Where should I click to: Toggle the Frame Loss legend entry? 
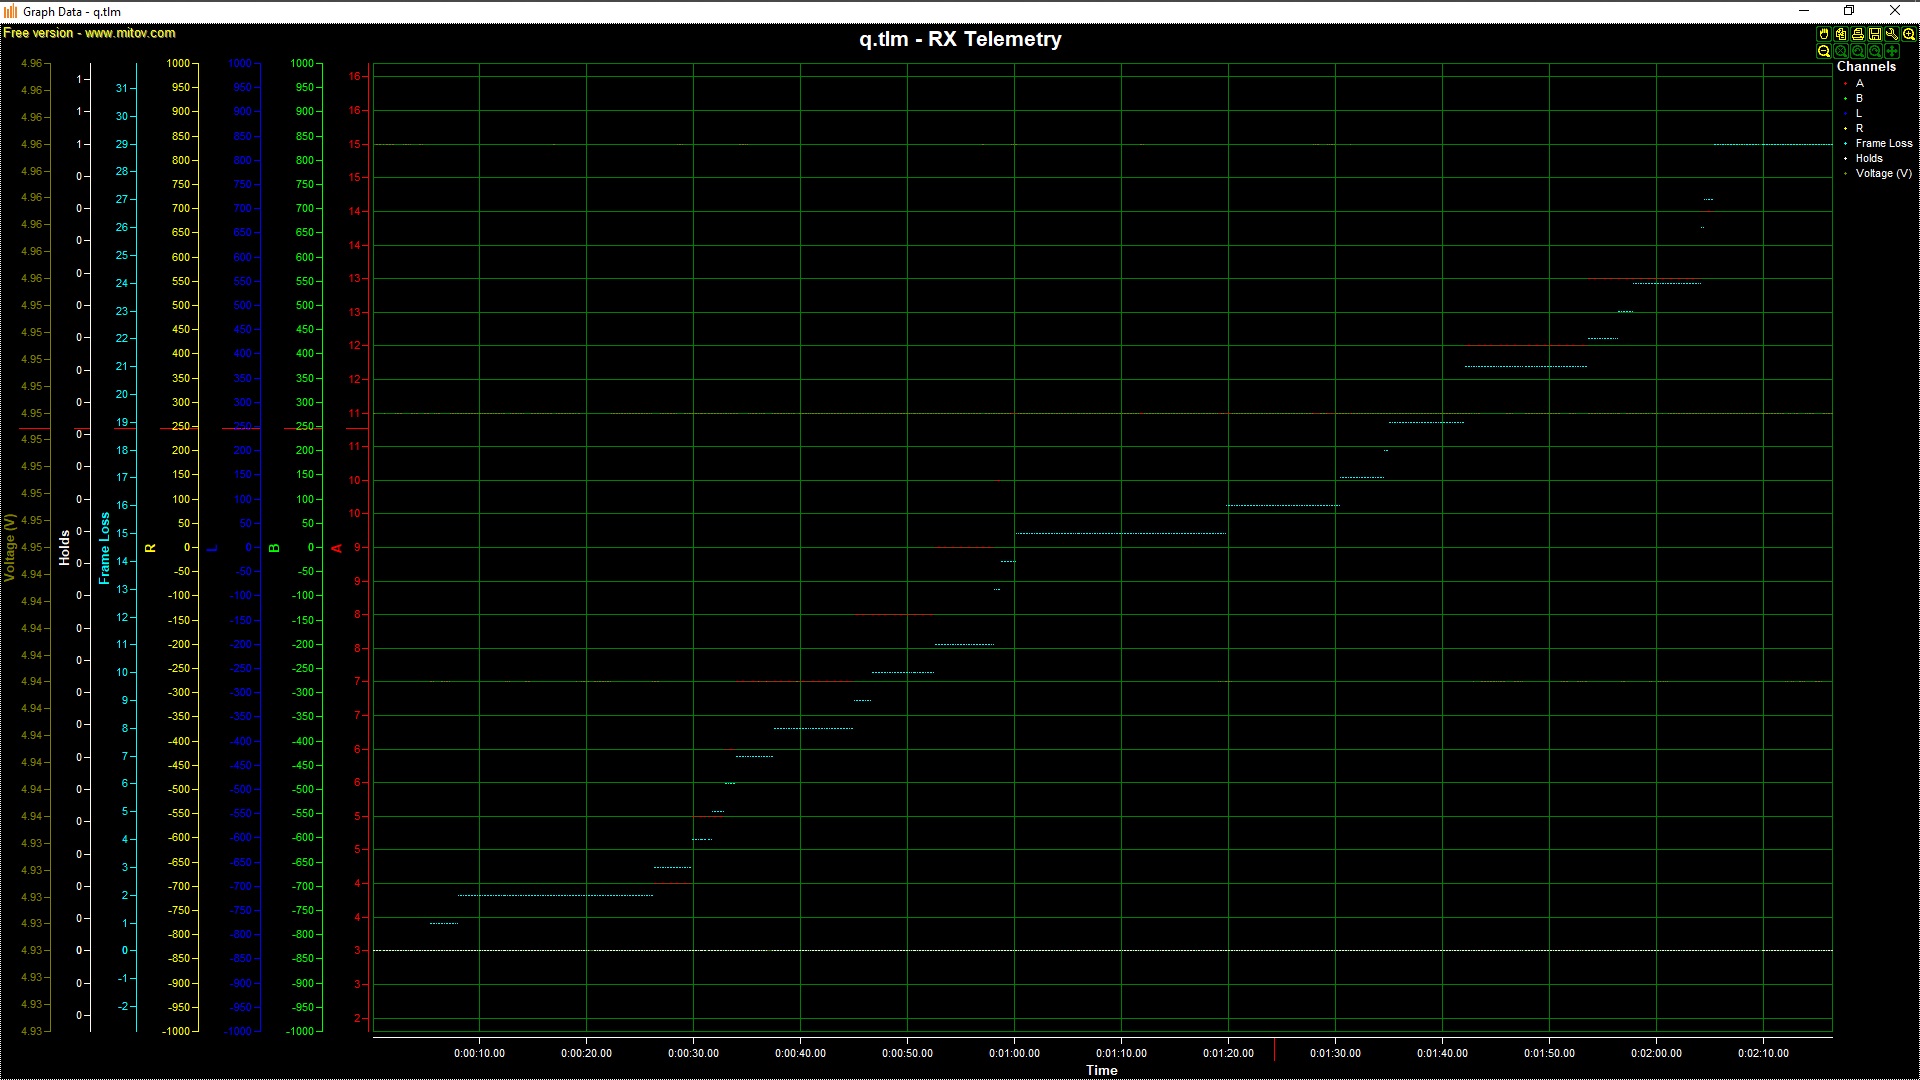coord(1883,143)
